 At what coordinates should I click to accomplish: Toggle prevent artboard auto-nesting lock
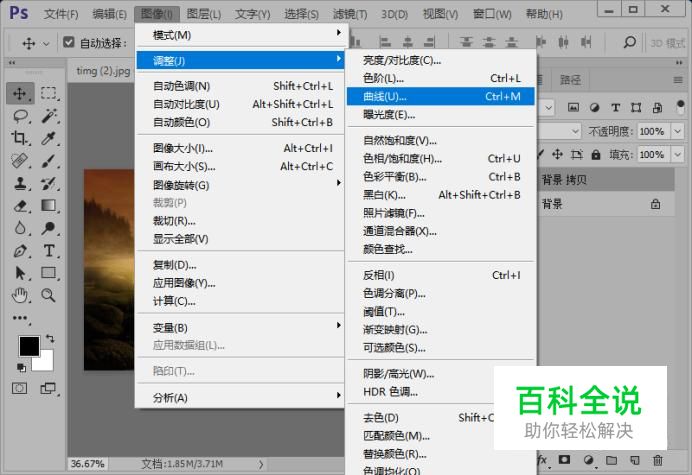tap(576, 155)
